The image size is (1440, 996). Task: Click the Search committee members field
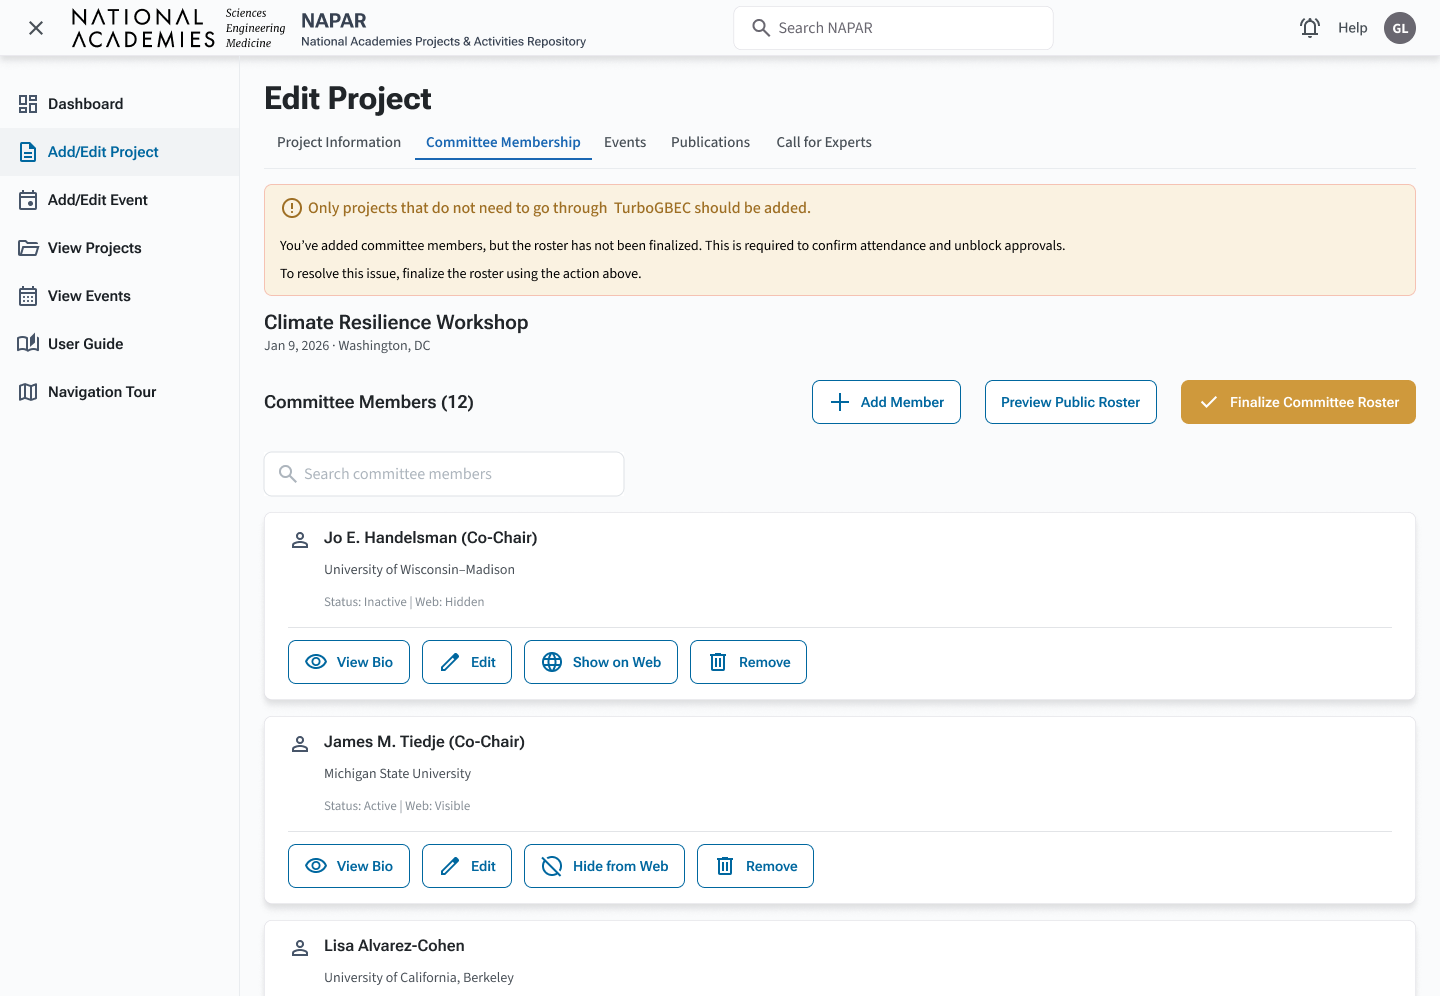444,474
